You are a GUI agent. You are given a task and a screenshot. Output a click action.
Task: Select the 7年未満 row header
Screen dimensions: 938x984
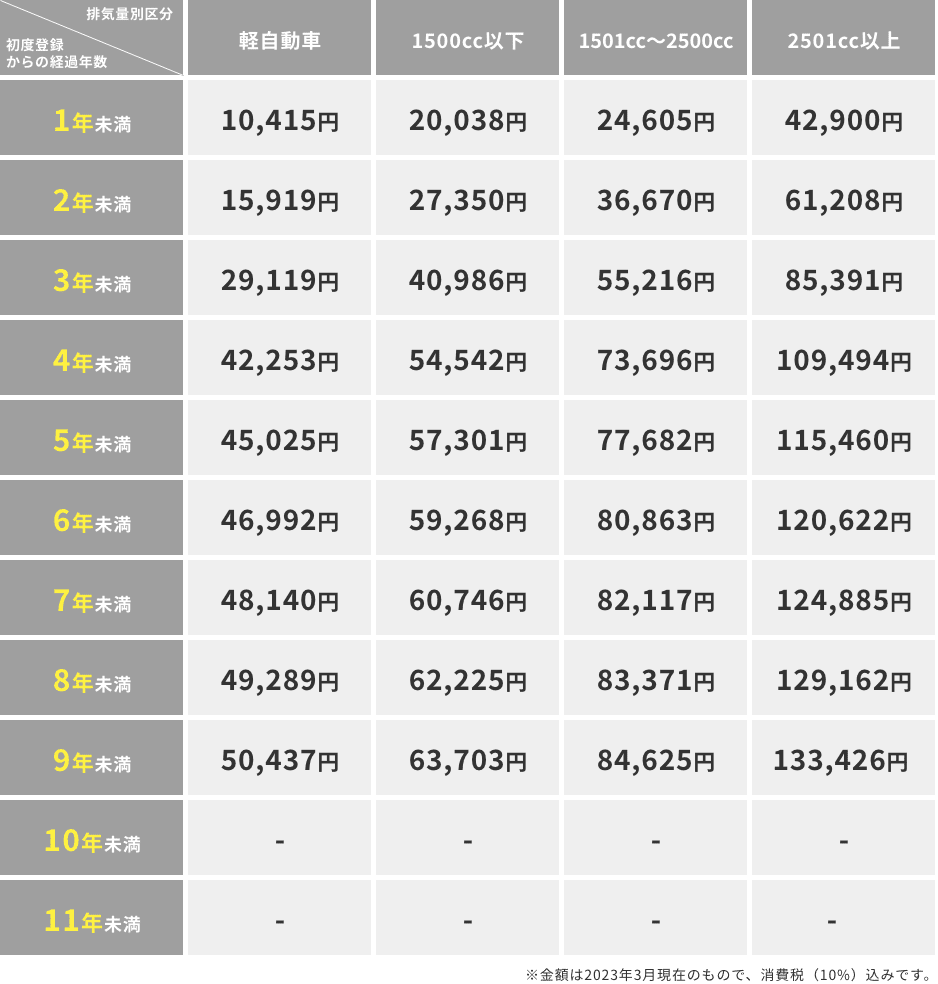(x=92, y=602)
